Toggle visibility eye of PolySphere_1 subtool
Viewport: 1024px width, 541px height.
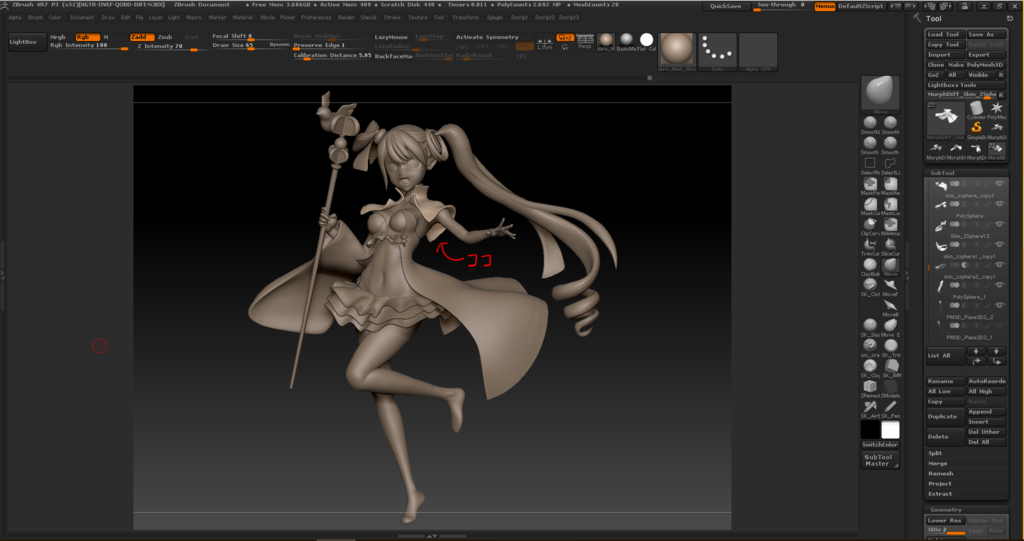coord(999,286)
